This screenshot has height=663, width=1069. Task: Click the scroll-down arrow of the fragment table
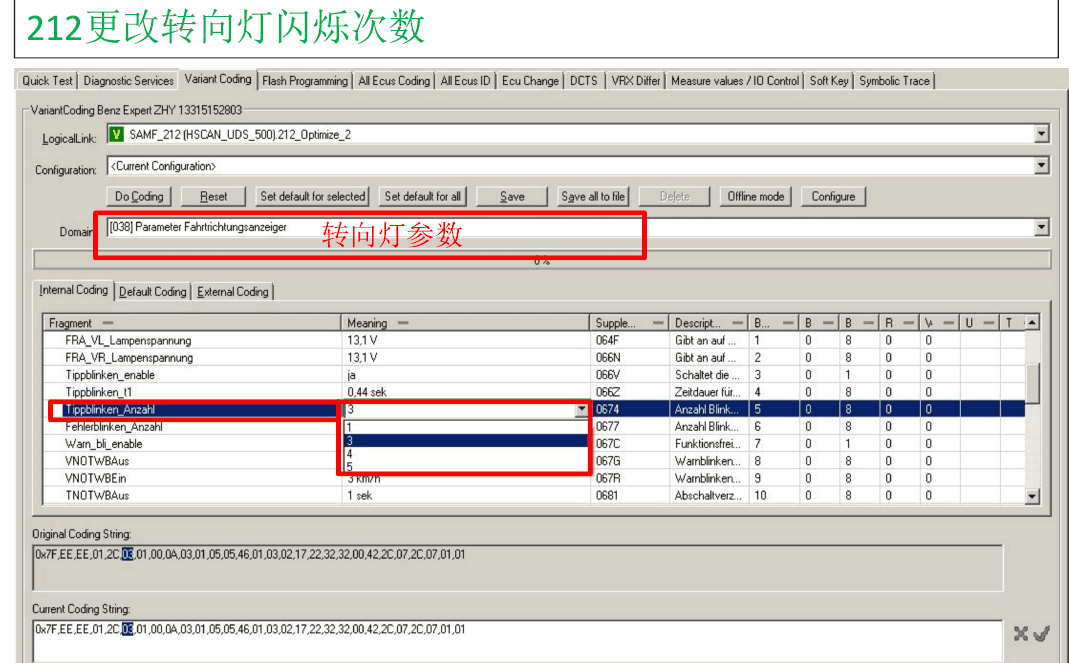[x=1033, y=496]
